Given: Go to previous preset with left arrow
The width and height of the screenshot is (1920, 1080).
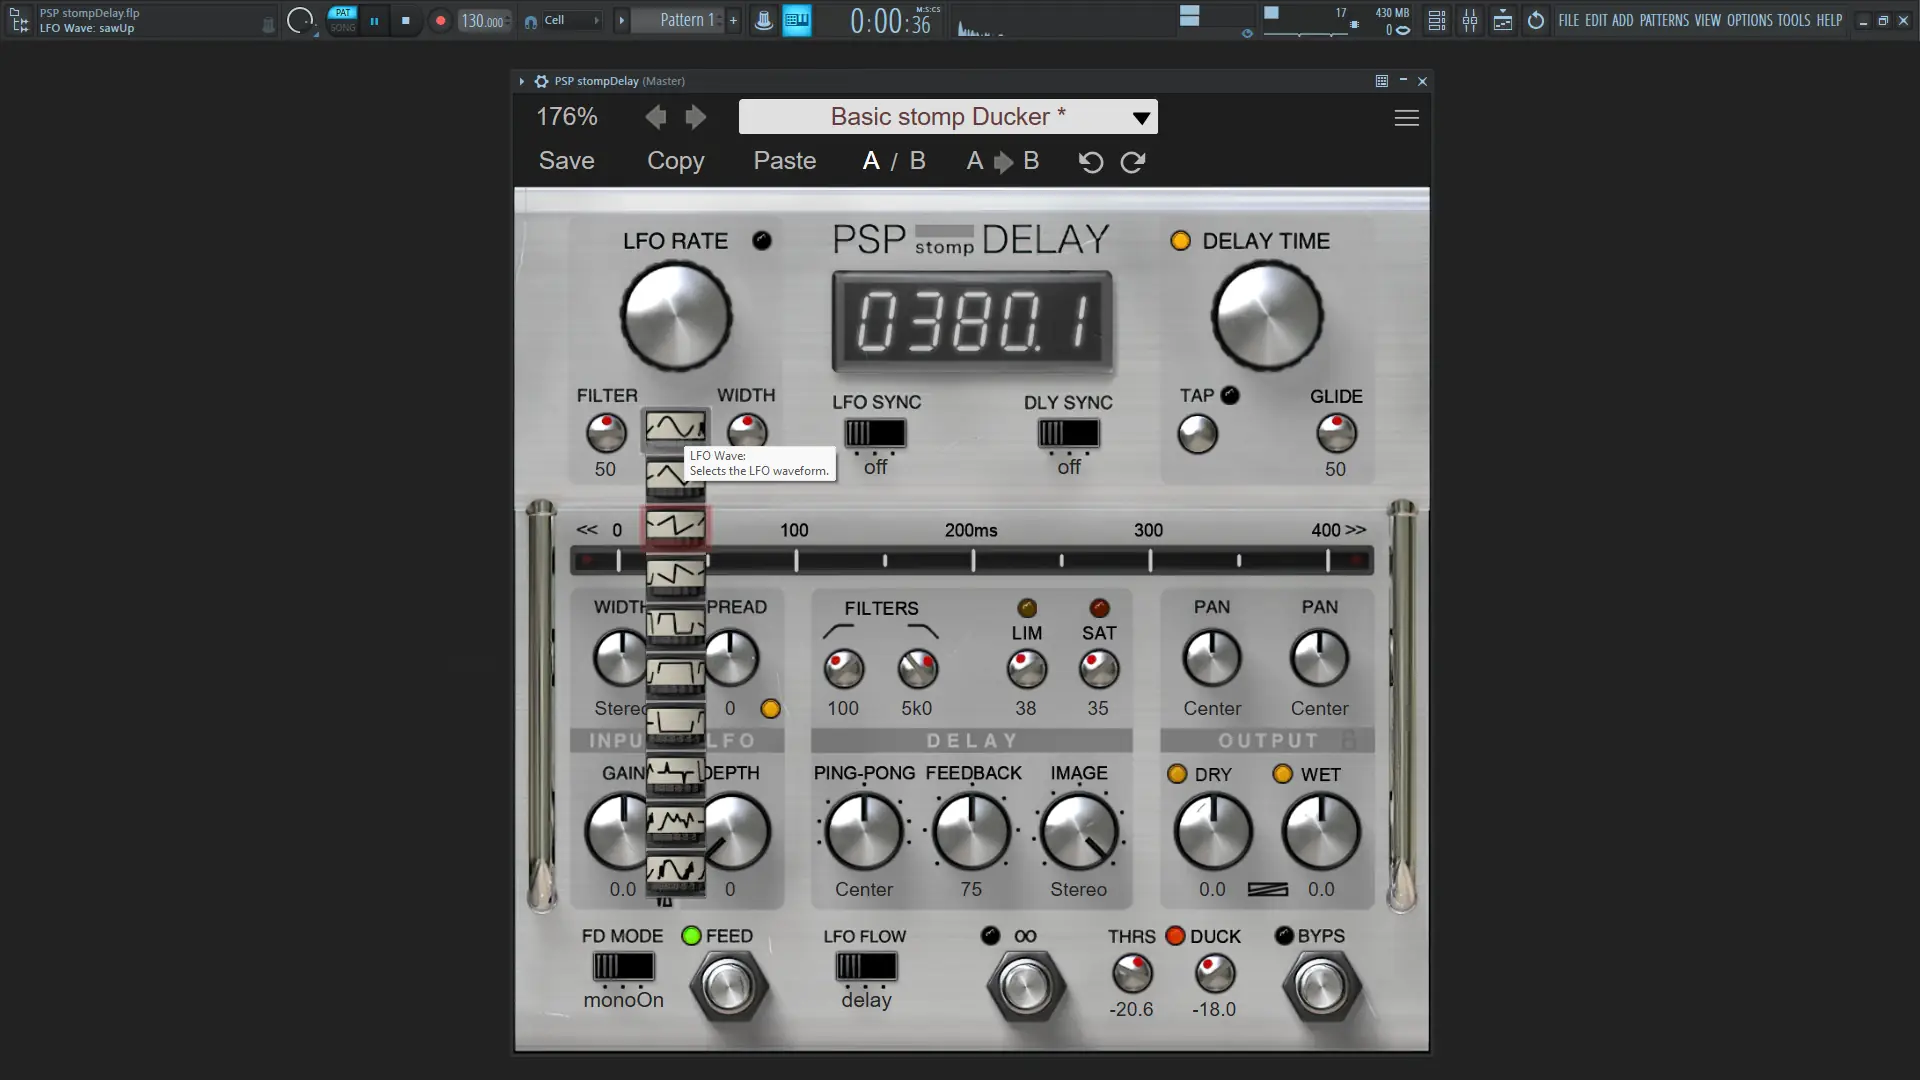Looking at the screenshot, I should click(656, 117).
